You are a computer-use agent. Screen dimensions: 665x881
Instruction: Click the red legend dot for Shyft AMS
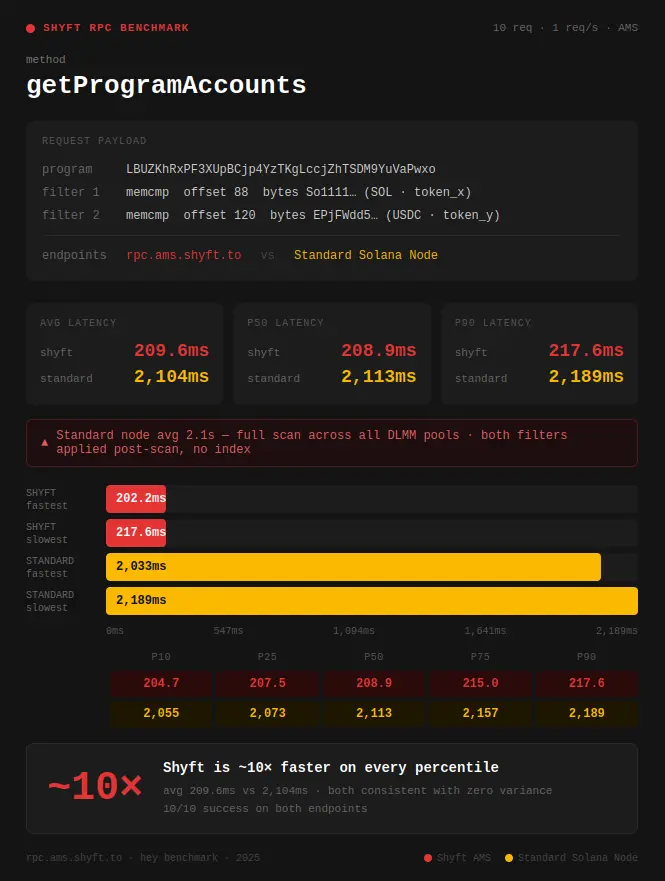tap(428, 858)
